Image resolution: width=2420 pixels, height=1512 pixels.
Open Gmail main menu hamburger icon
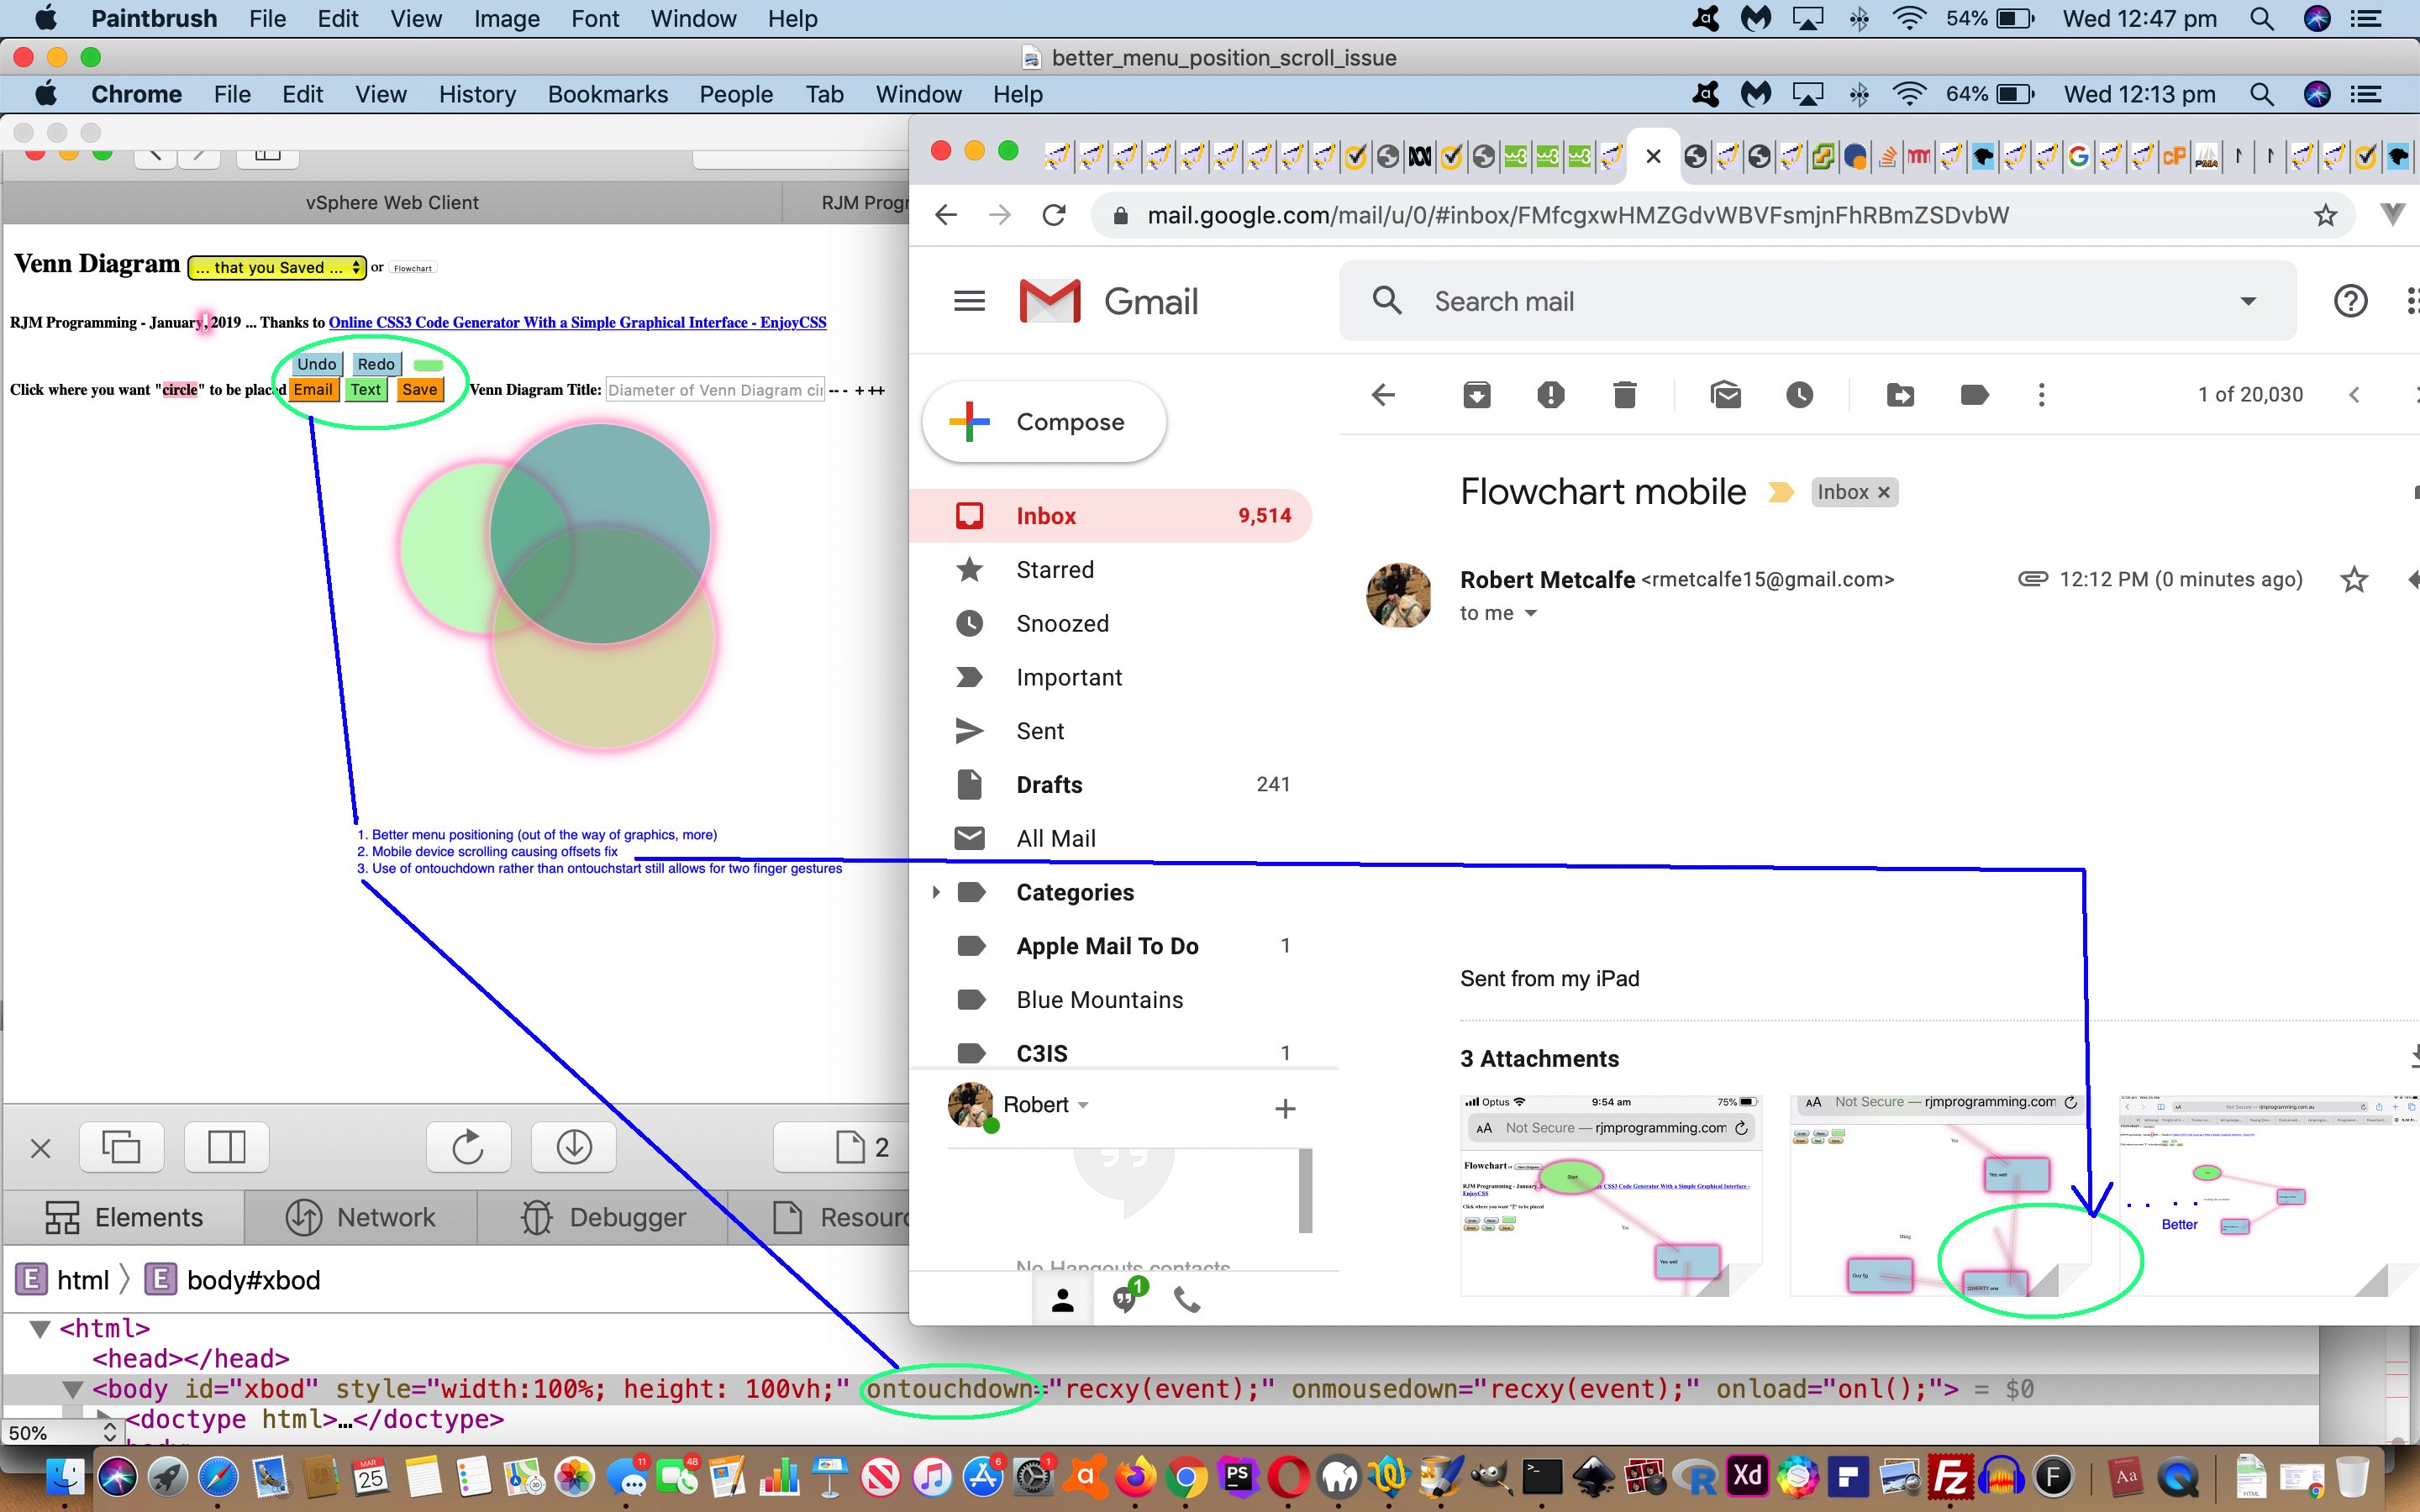click(969, 301)
